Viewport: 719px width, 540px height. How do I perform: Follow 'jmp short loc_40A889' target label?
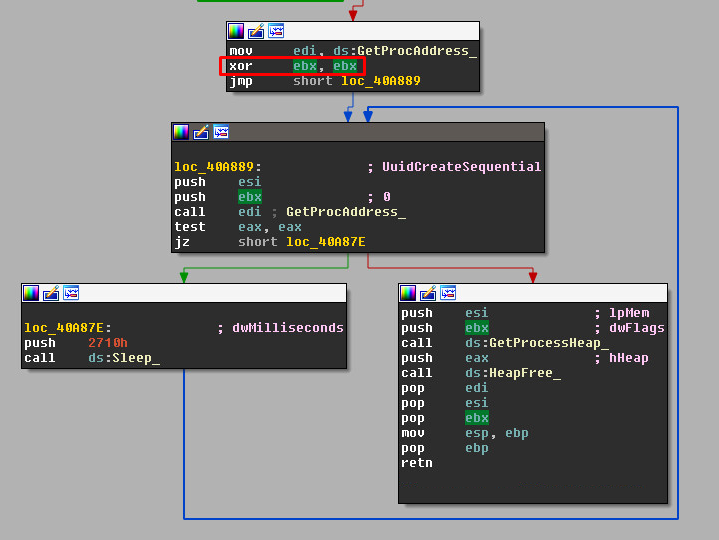[x=381, y=81]
